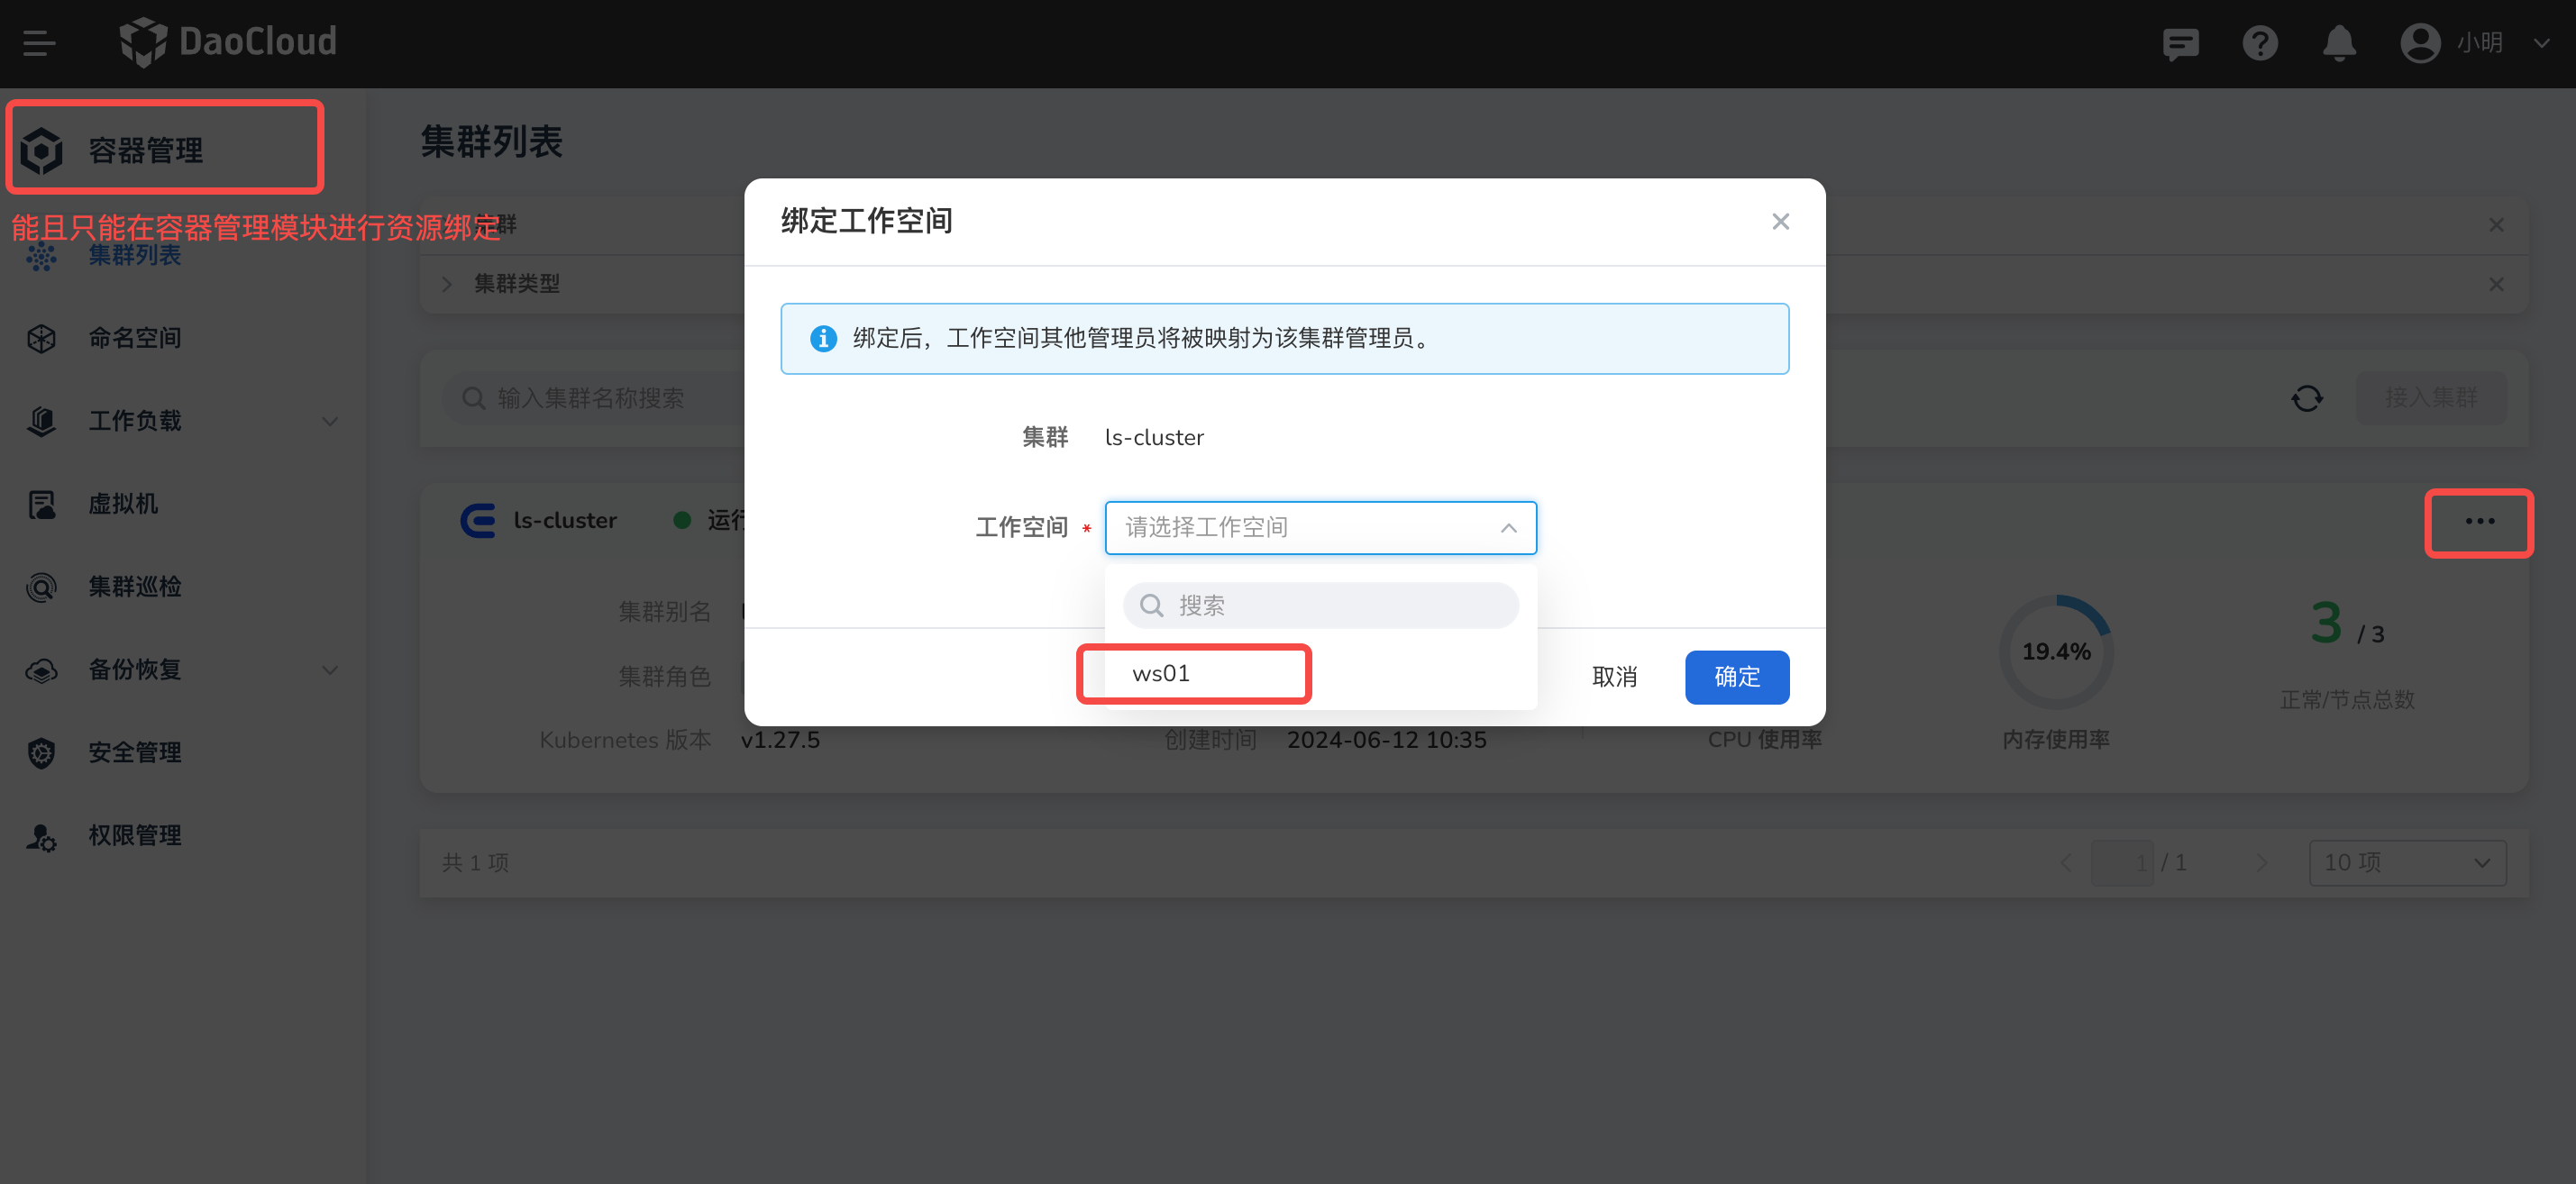
Task: Click the 确定 confirm button
Action: click(1736, 677)
